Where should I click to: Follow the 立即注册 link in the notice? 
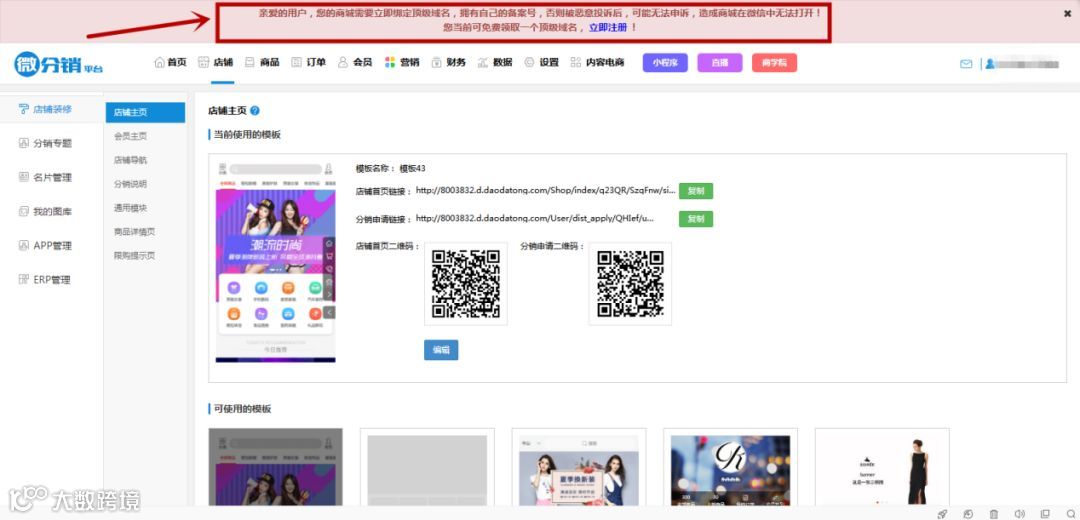(x=608, y=28)
